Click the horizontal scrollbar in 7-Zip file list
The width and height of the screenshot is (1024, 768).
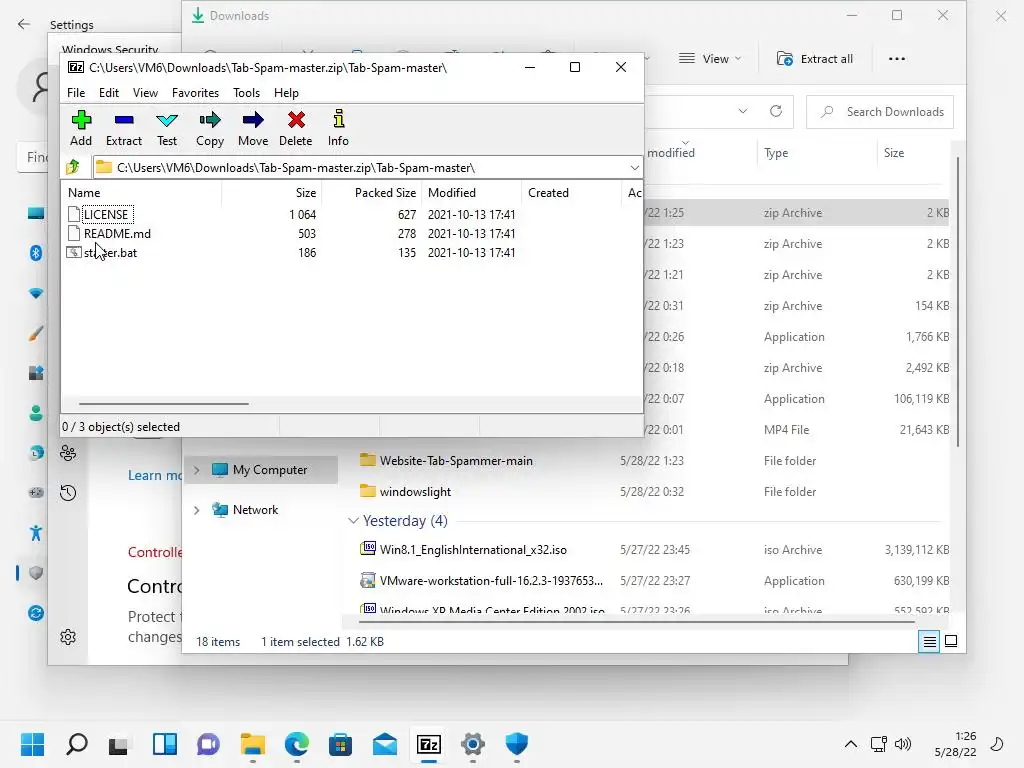point(163,404)
